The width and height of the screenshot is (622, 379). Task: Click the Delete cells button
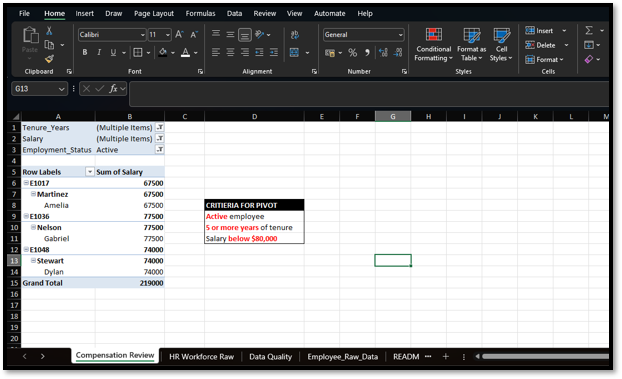[x=541, y=45]
